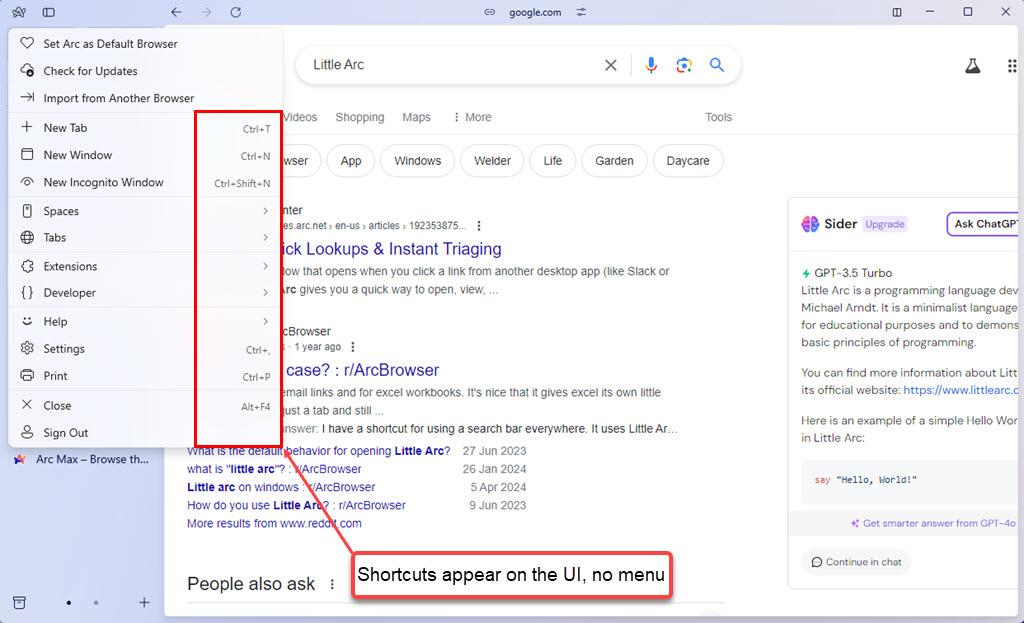The image size is (1024, 623).
Task: Switch to the Shopping results tab
Action: 360,117
